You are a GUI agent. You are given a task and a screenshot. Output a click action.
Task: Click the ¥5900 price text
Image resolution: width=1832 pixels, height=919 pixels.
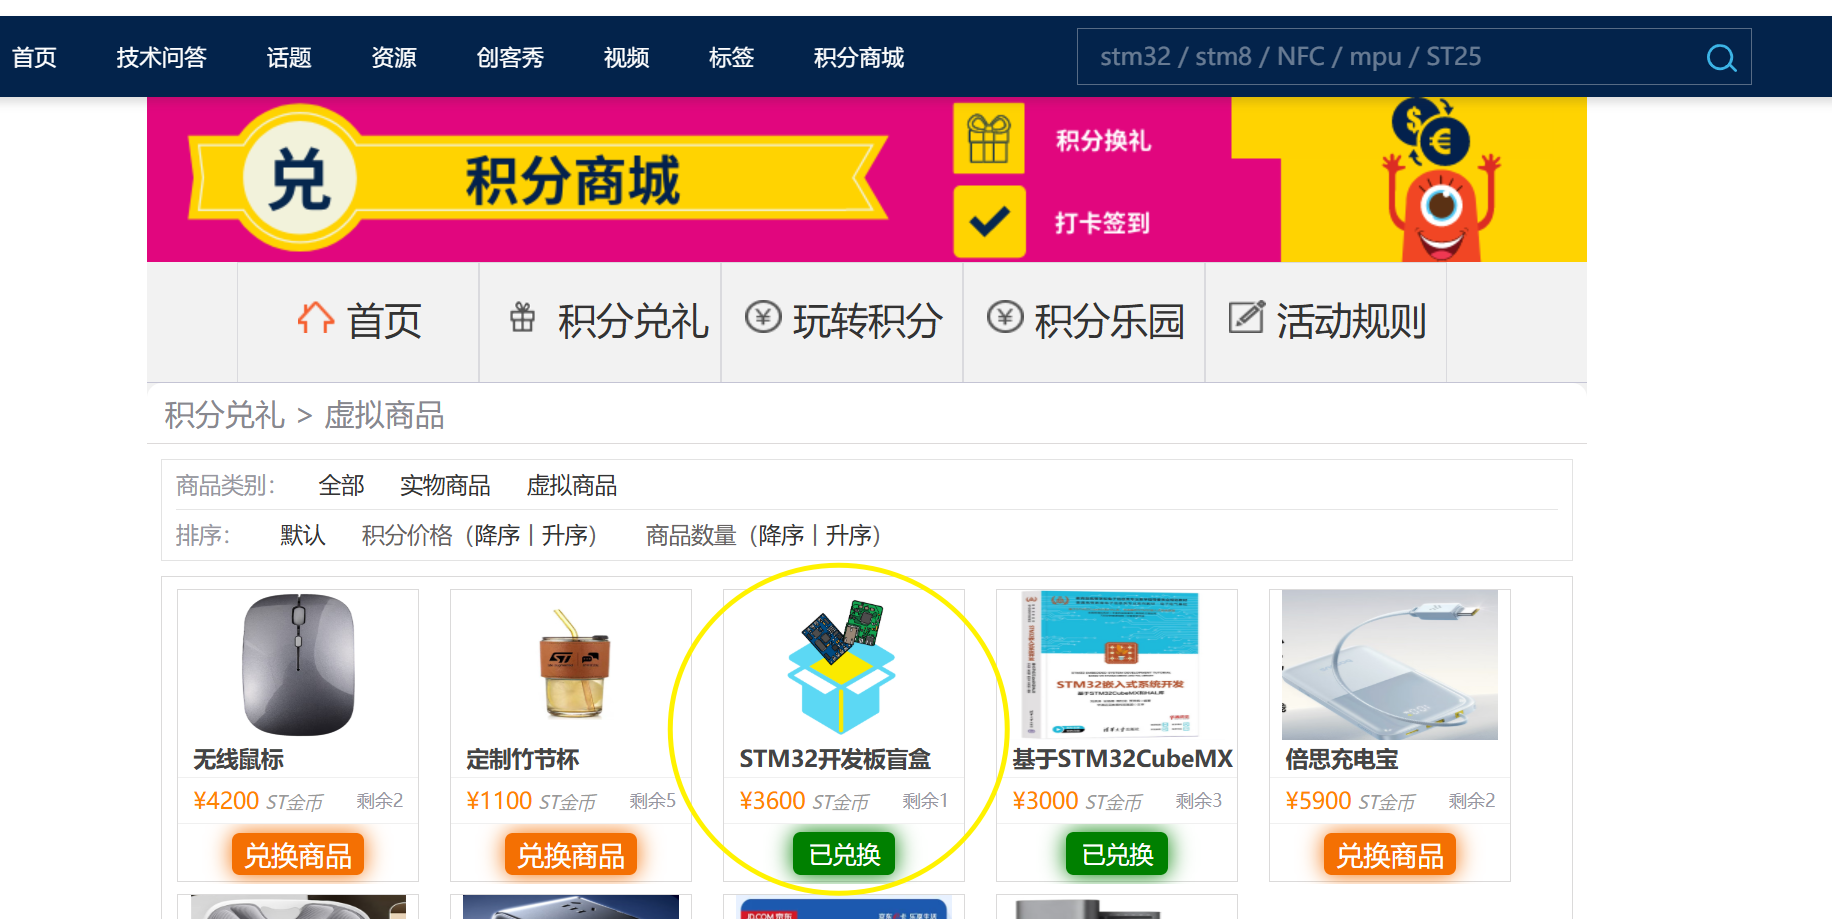click(x=1318, y=801)
